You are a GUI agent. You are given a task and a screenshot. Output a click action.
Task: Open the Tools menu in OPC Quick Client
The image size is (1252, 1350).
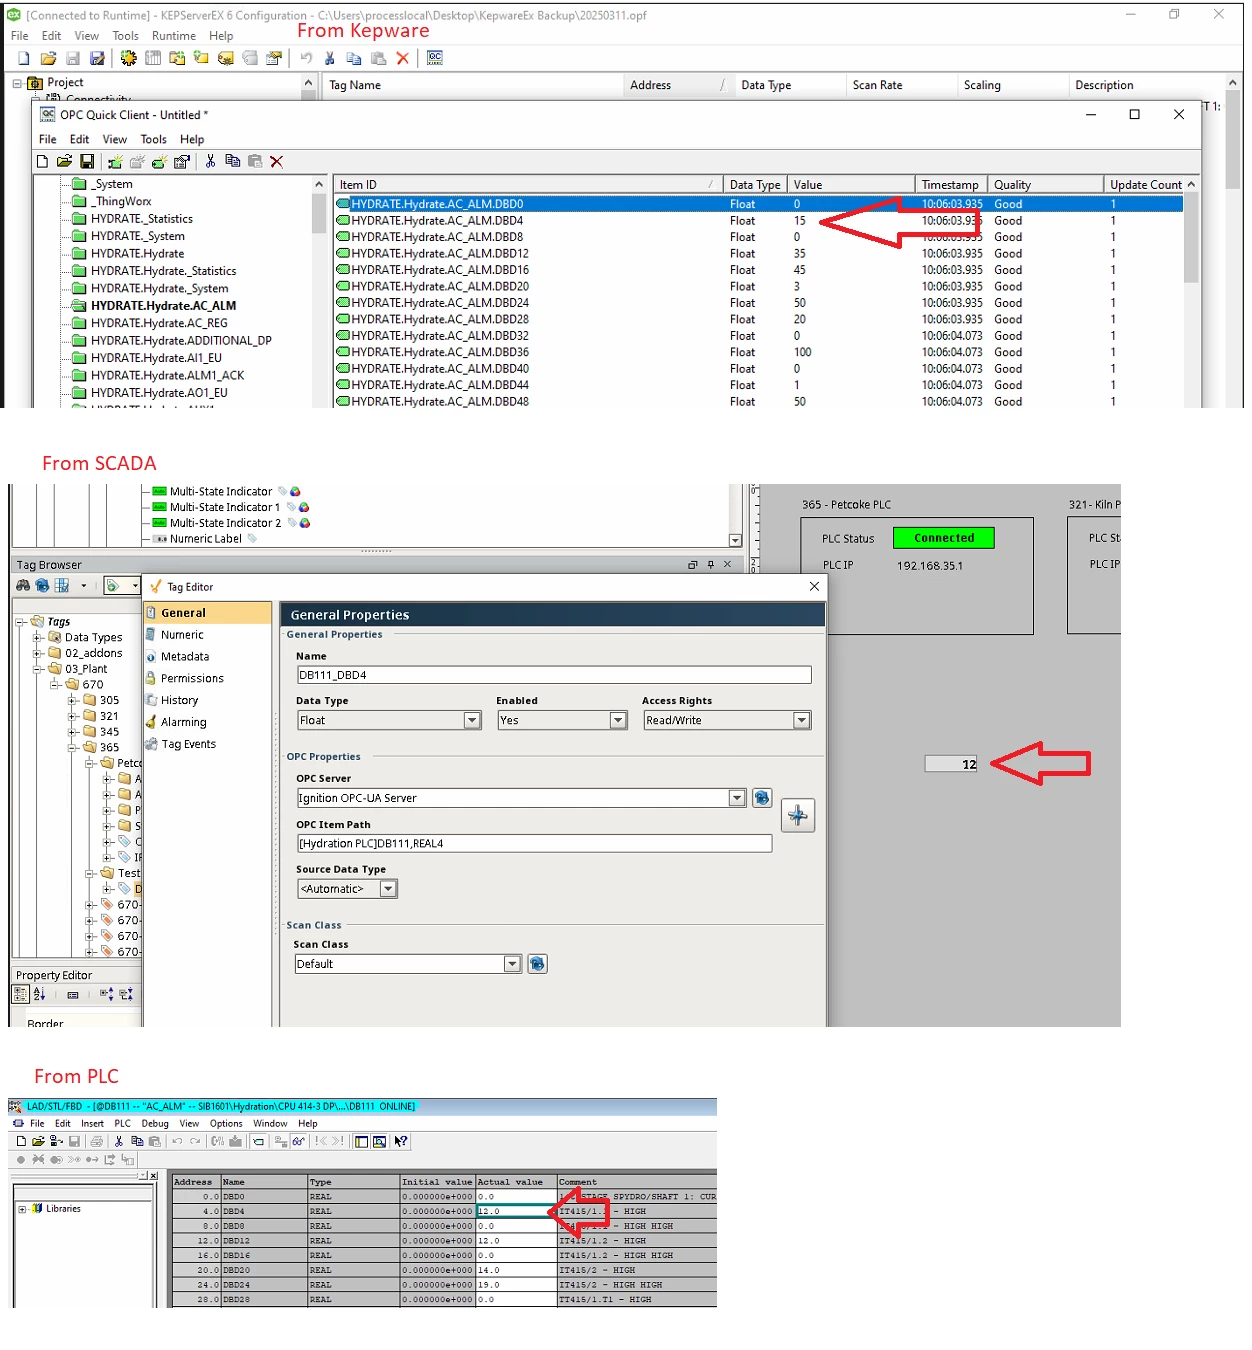(153, 139)
